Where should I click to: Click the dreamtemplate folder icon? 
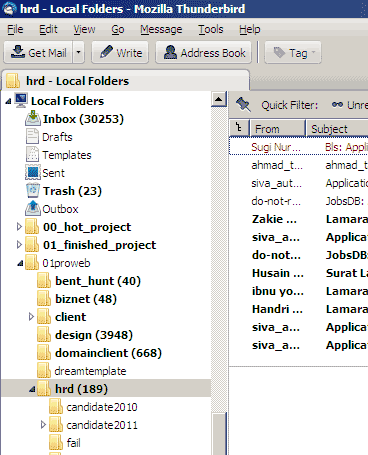44,371
